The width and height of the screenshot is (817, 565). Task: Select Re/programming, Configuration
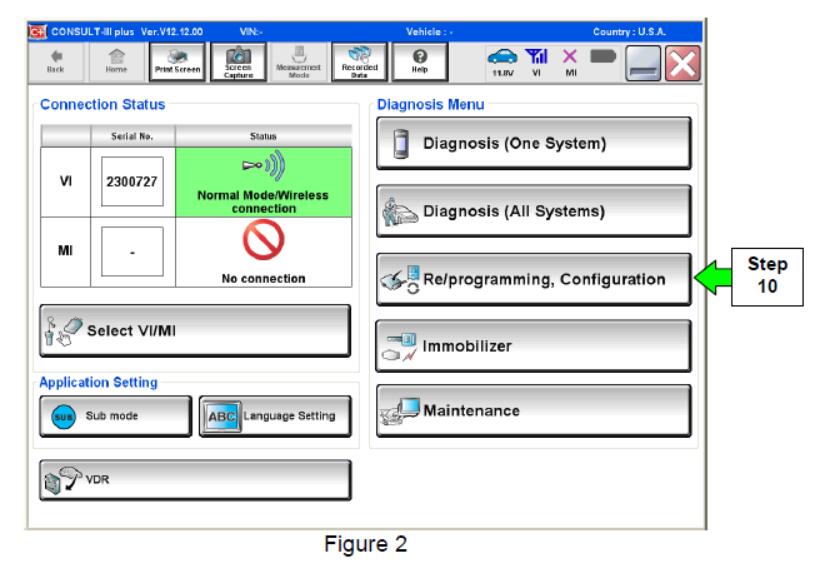point(534,279)
